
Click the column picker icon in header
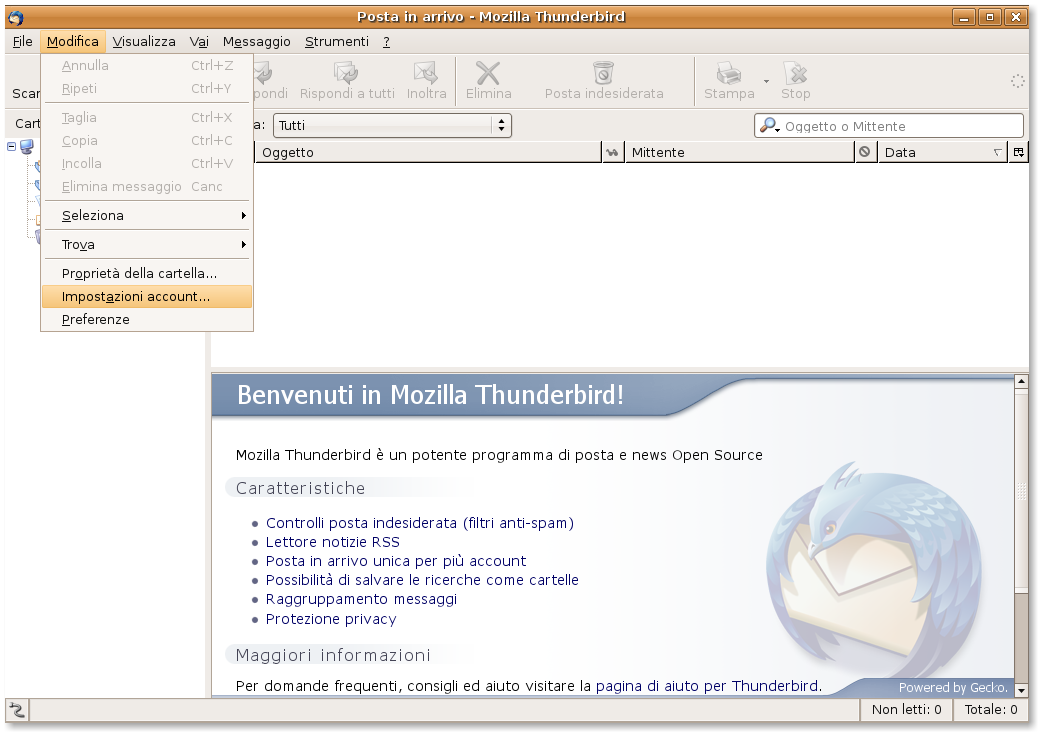(x=1018, y=152)
